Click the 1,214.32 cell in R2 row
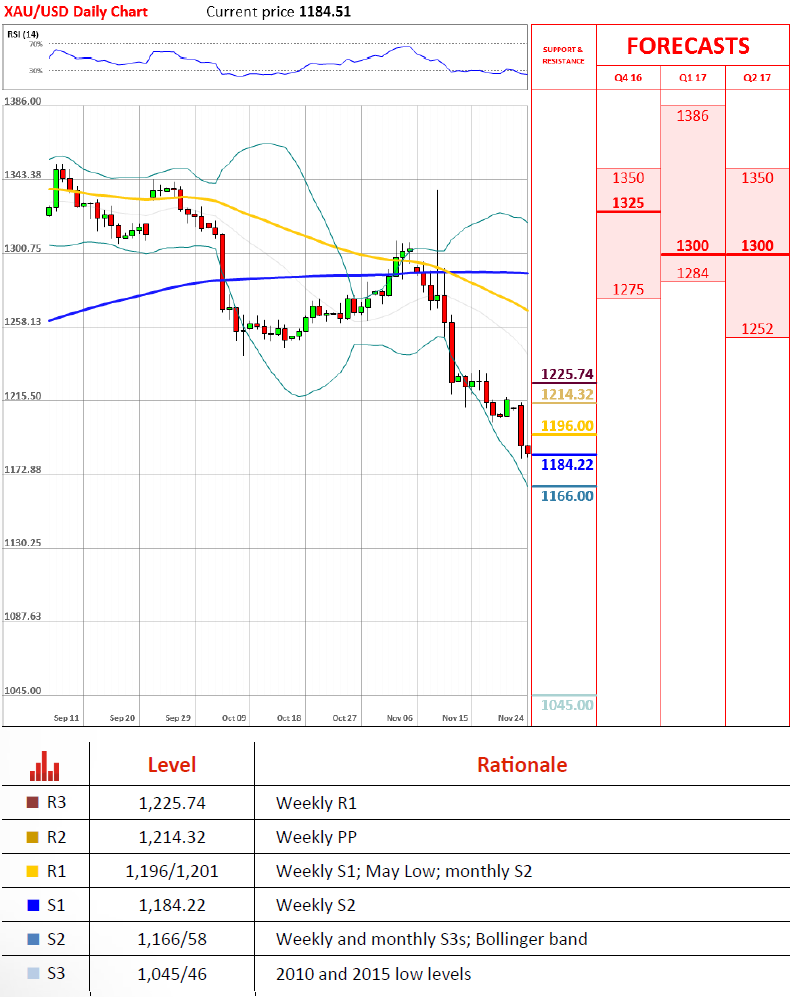798x997 pixels. tap(172, 837)
